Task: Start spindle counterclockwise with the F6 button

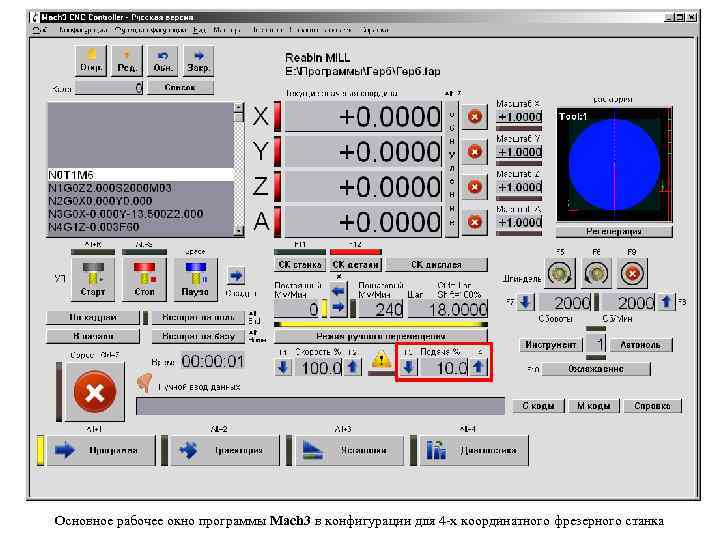Action: (x=596, y=273)
